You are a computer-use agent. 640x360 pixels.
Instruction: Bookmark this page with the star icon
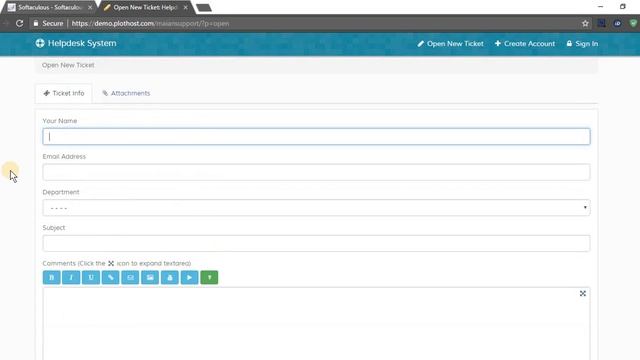[x=585, y=23]
